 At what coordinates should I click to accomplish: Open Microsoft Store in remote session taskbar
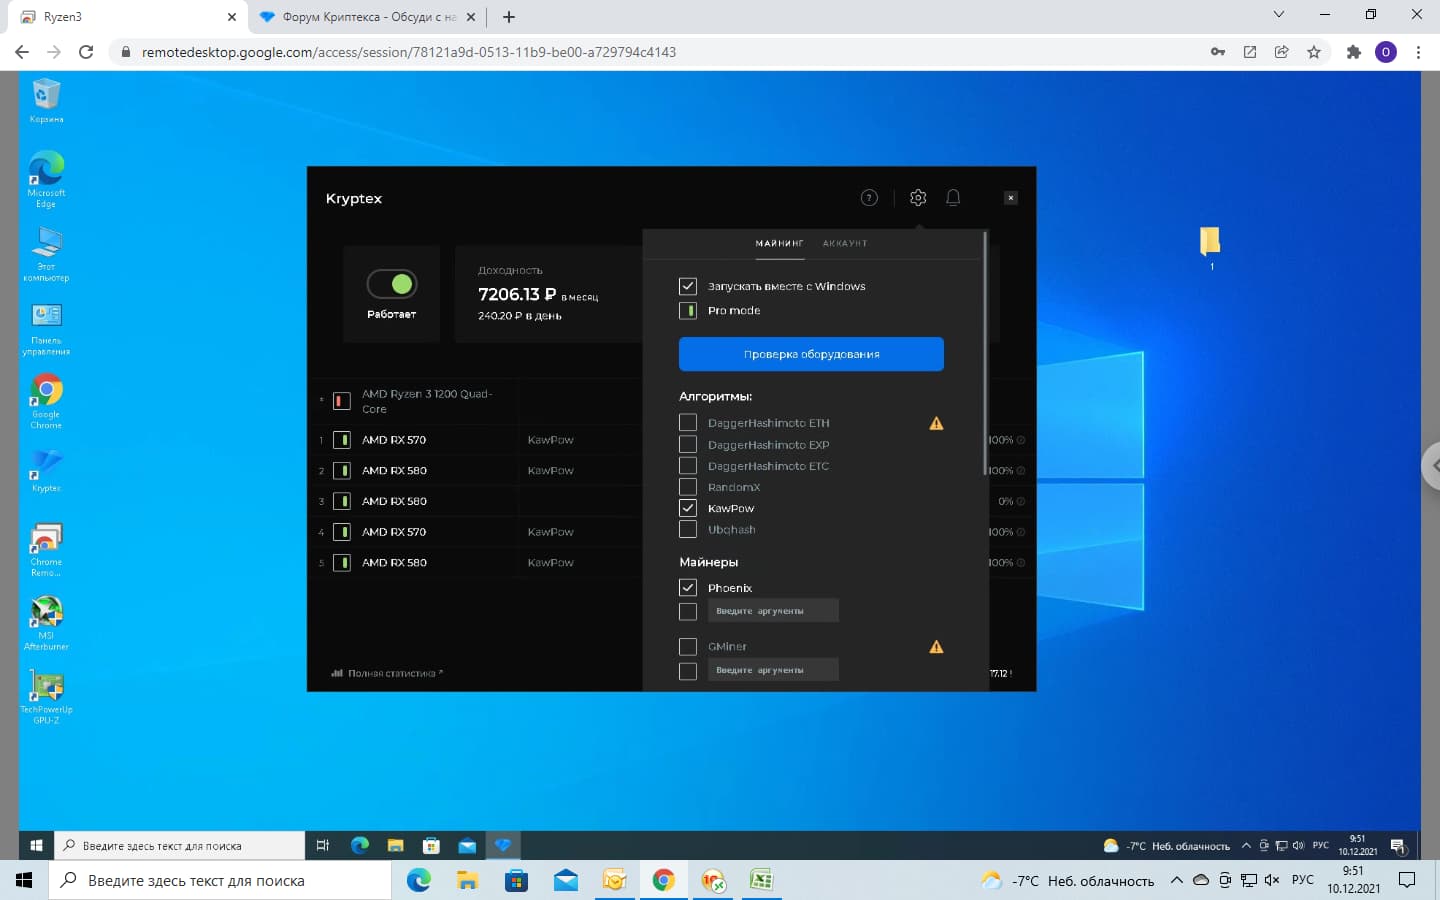click(431, 845)
